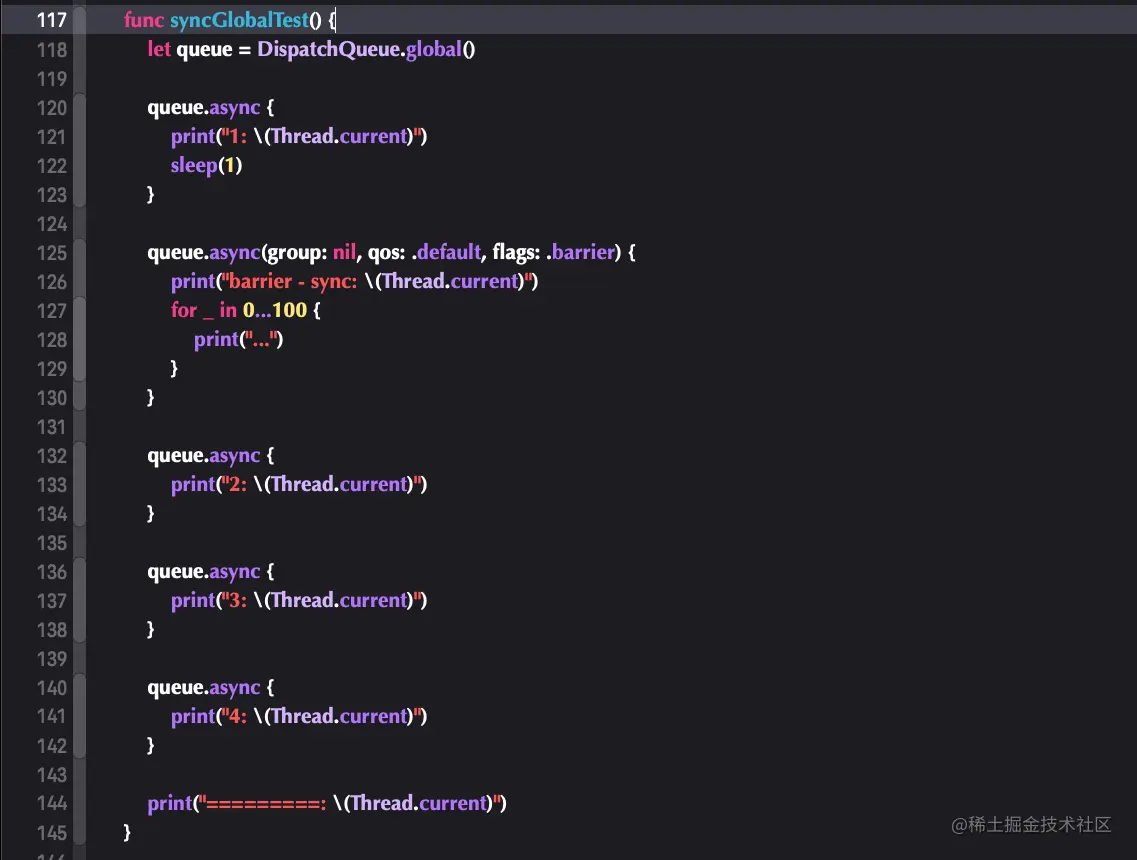Click the global() call on line 118
The image size is (1137, 860).
[440, 49]
